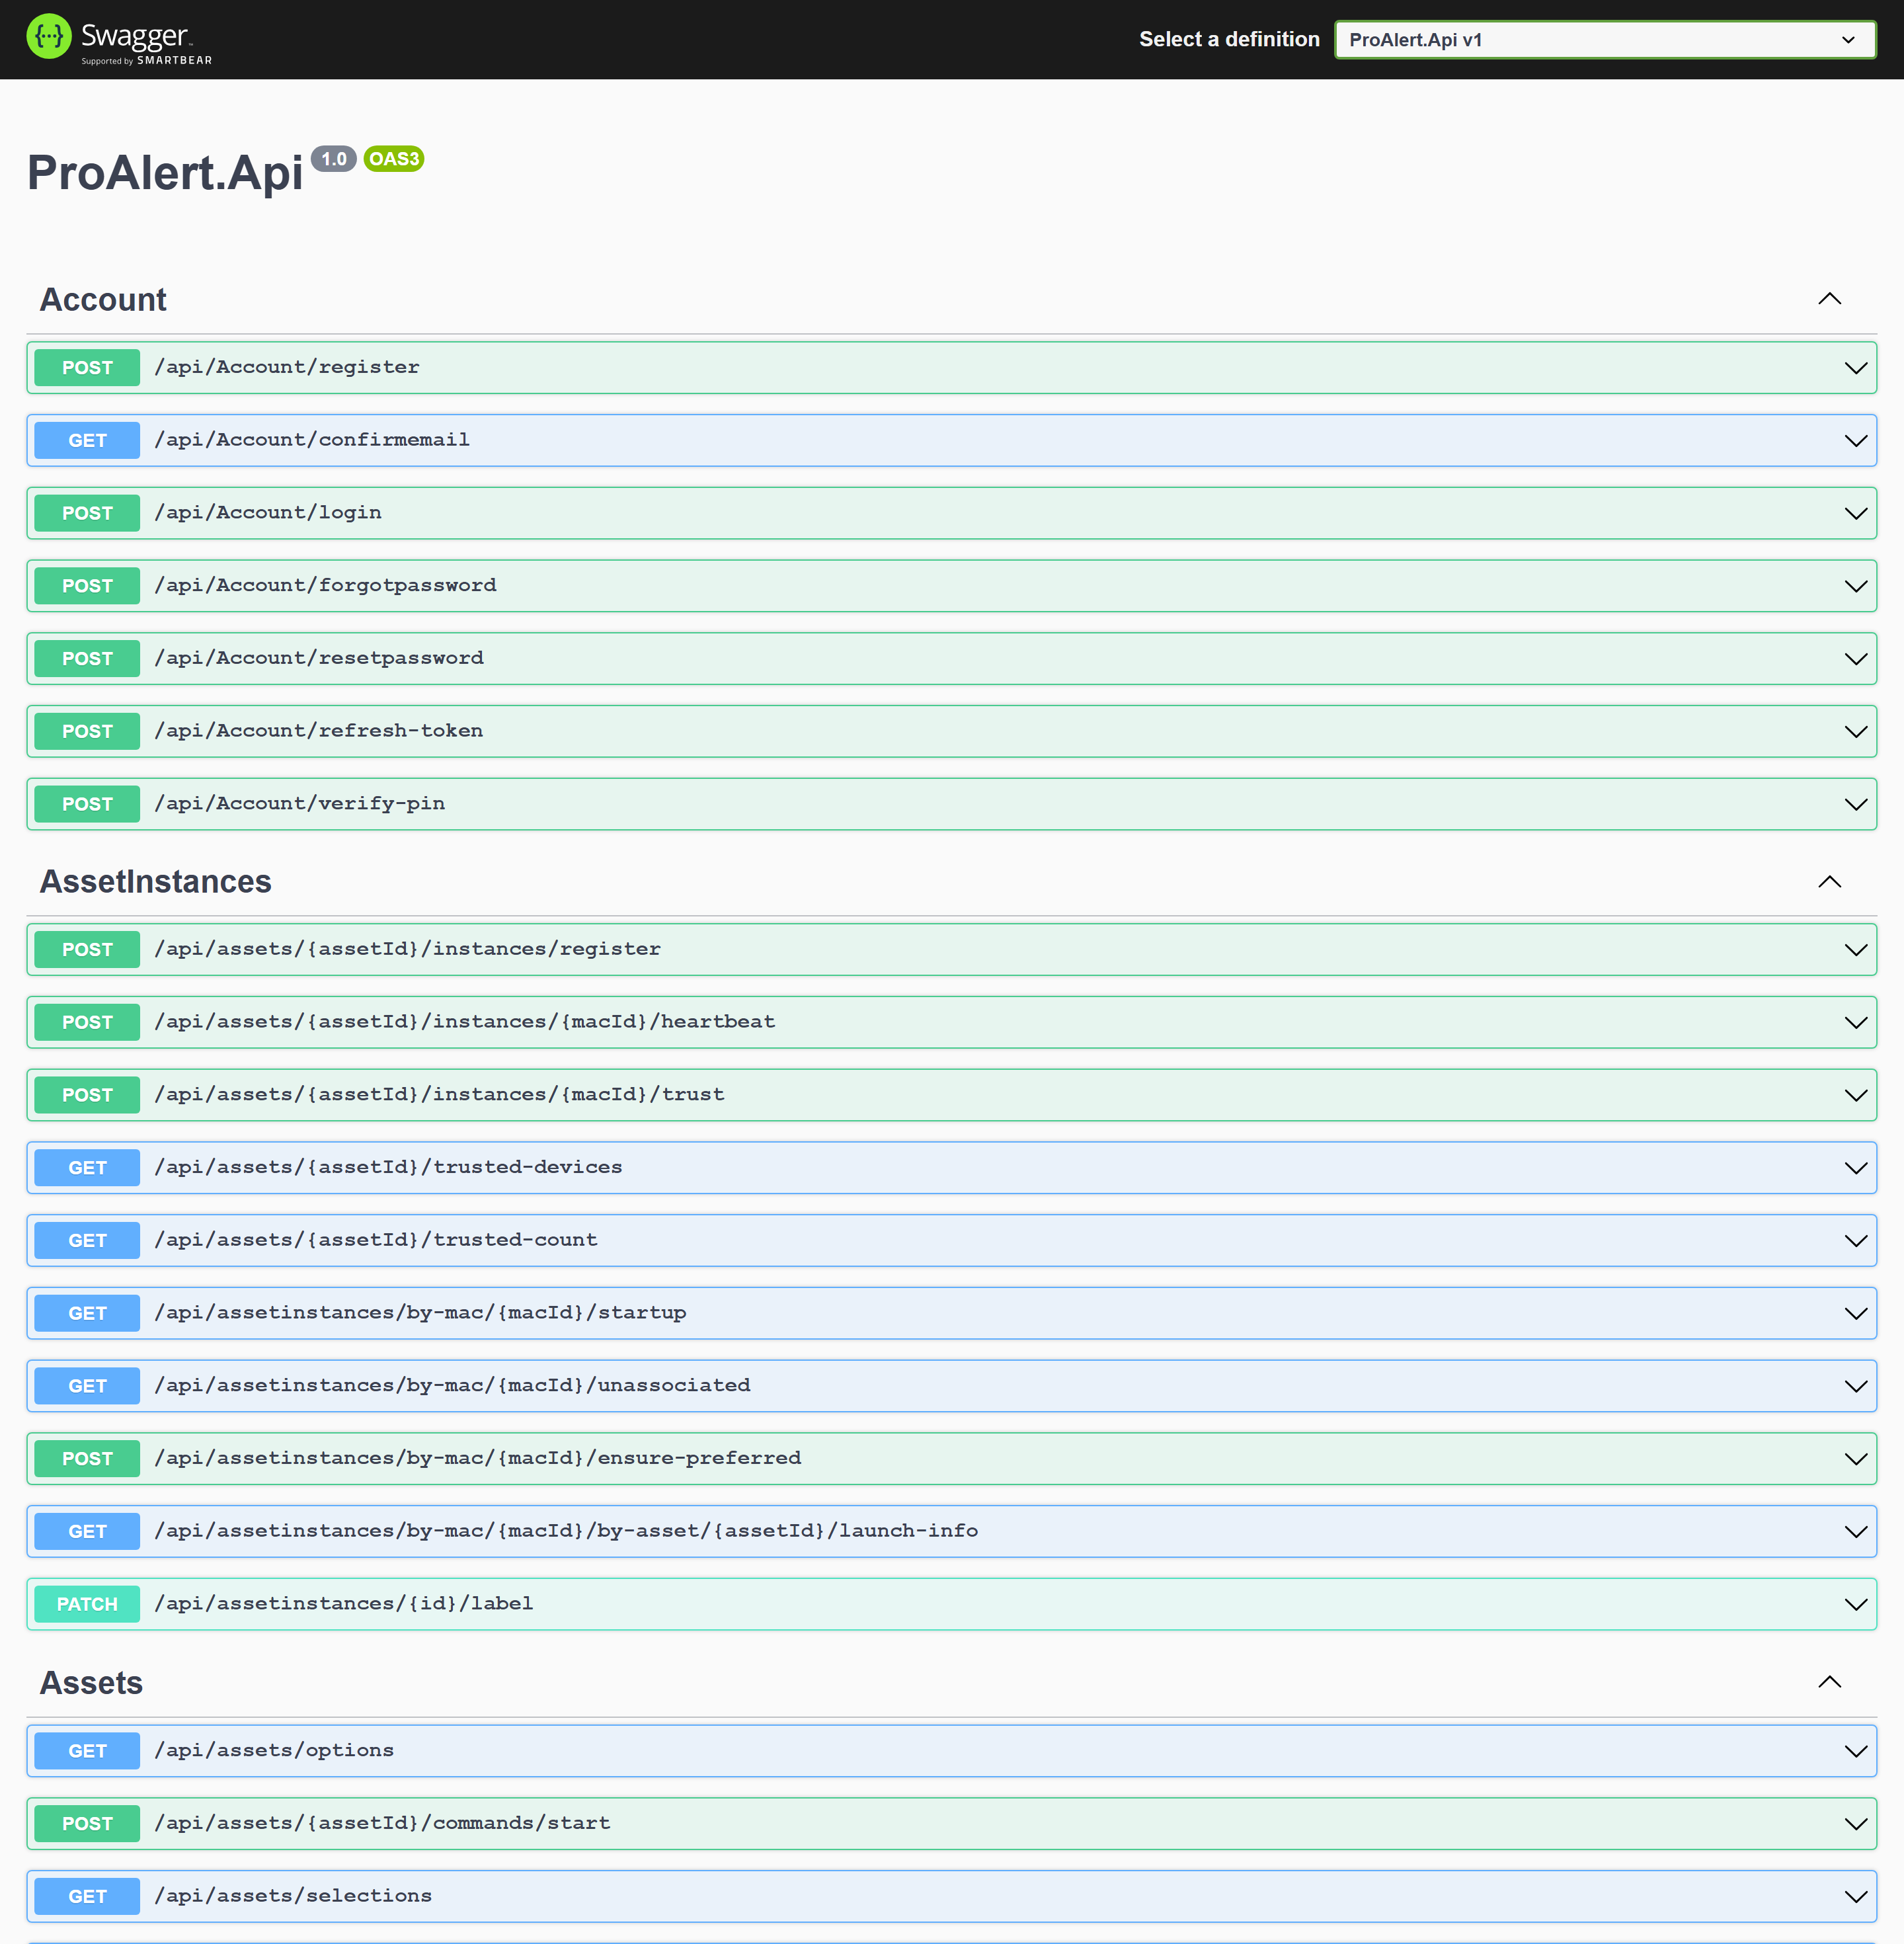Open the by-mac/{macId}/startup path
Viewport: 1904px width, 1944px height.
[x=421, y=1313]
